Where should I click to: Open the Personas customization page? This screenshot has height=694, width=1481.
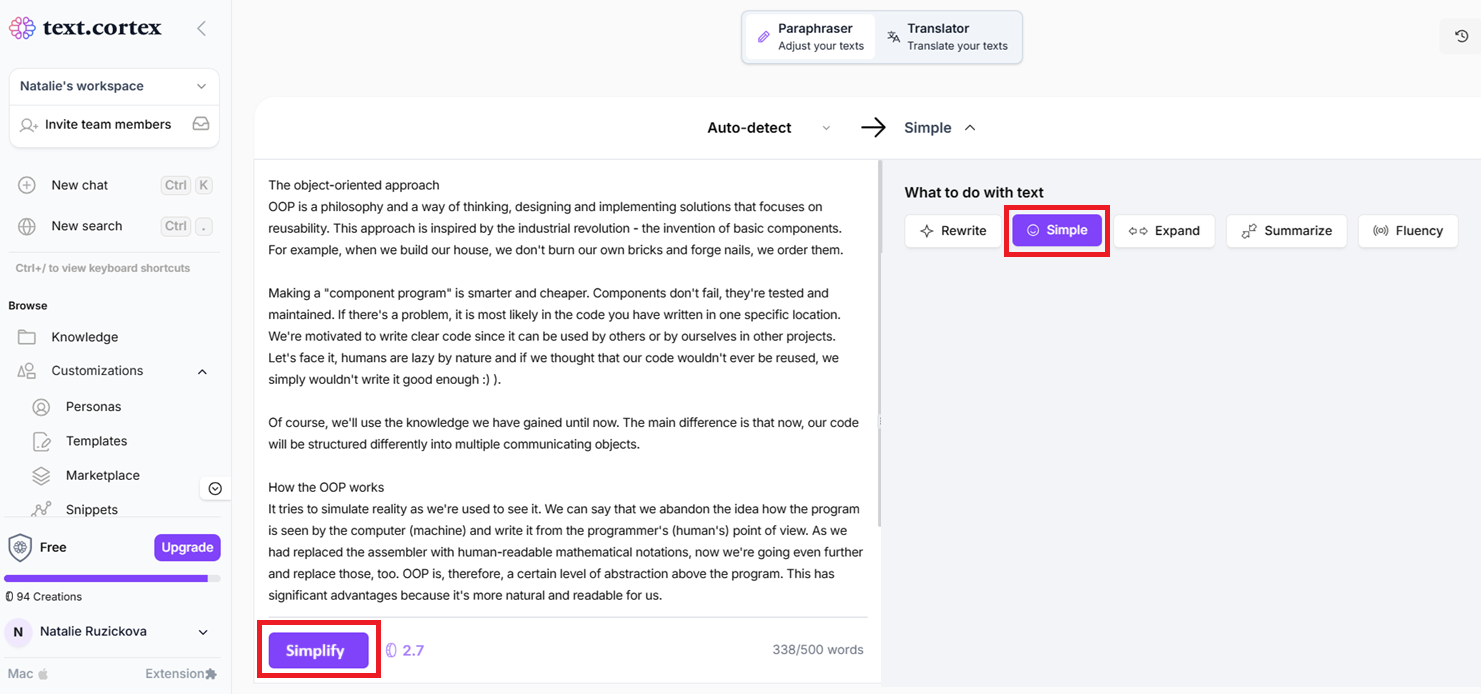94,406
